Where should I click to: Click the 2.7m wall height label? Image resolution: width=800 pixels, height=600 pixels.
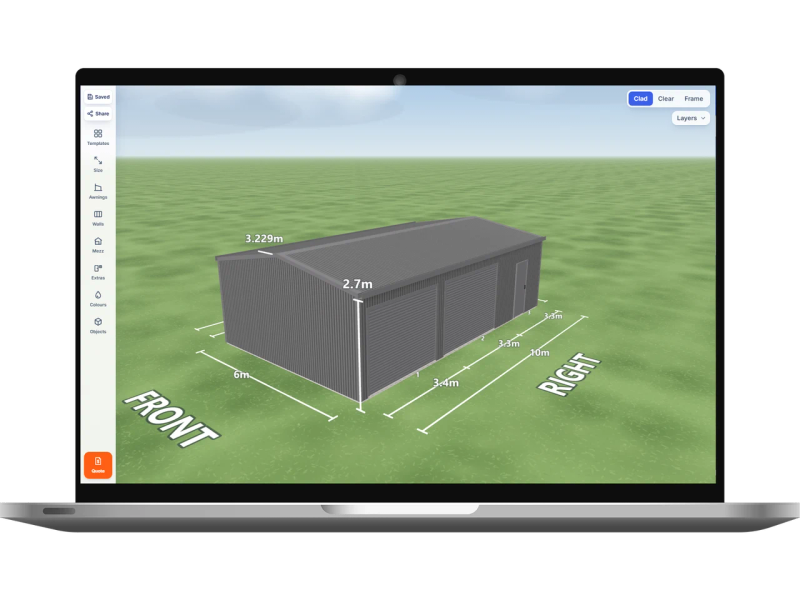[357, 284]
